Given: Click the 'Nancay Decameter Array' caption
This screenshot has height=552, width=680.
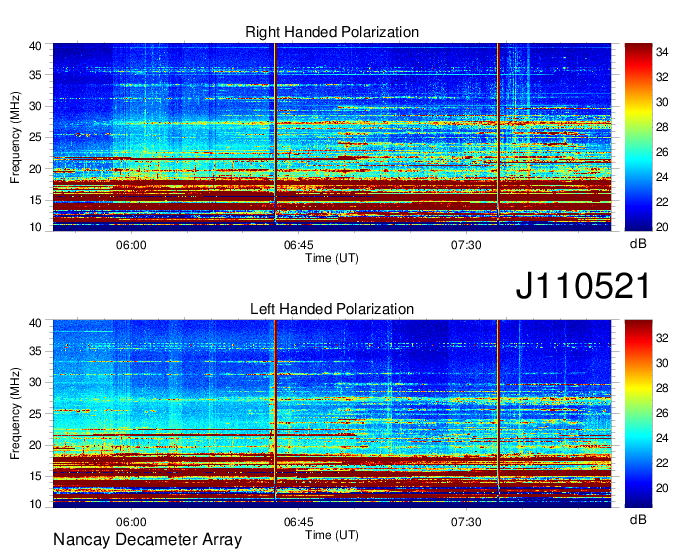Looking at the screenshot, I should [x=147, y=540].
